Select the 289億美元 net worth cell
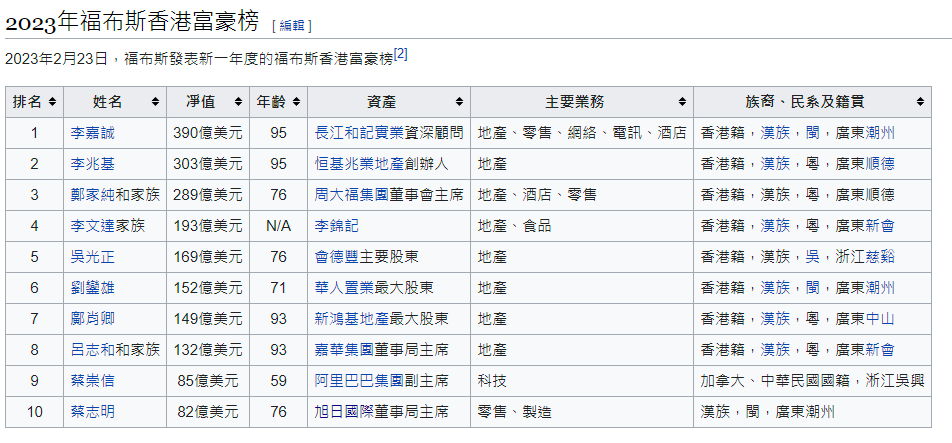952x443 pixels. click(x=208, y=195)
